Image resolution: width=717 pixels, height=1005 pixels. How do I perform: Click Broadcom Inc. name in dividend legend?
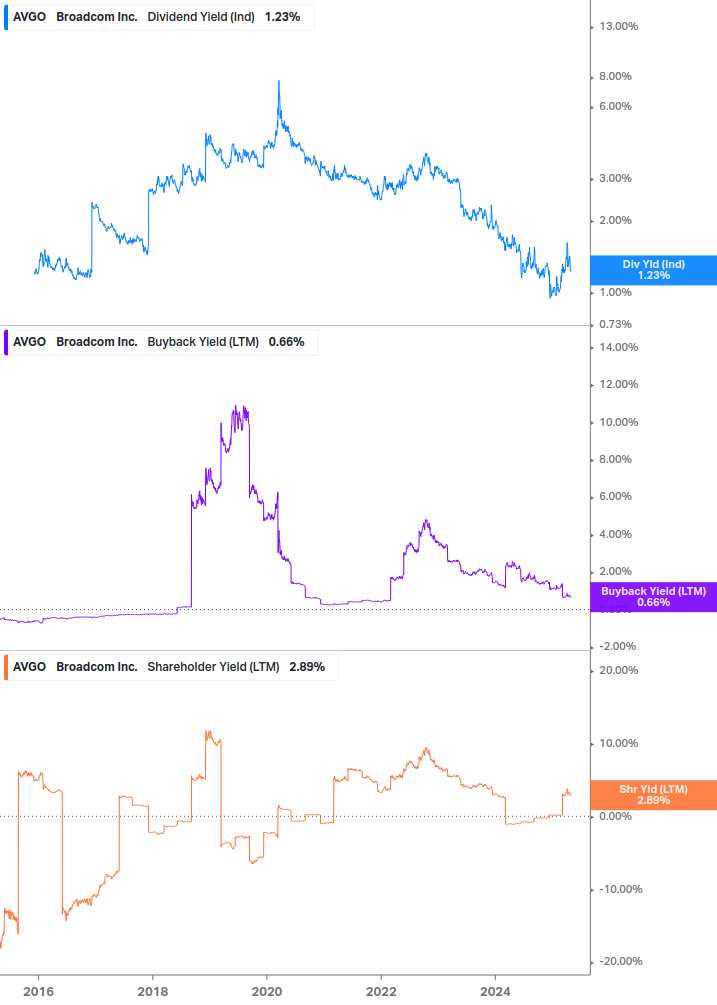coord(97,17)
